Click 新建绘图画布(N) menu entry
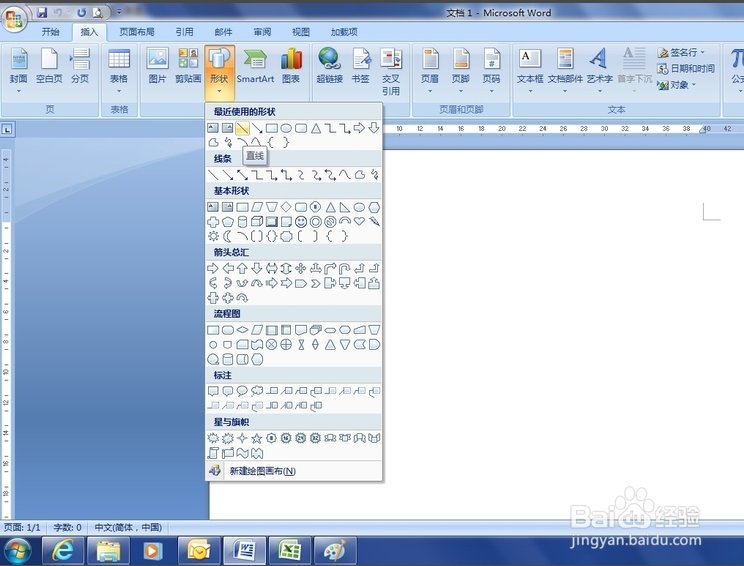744x566 pixels. tap(262, 471)
